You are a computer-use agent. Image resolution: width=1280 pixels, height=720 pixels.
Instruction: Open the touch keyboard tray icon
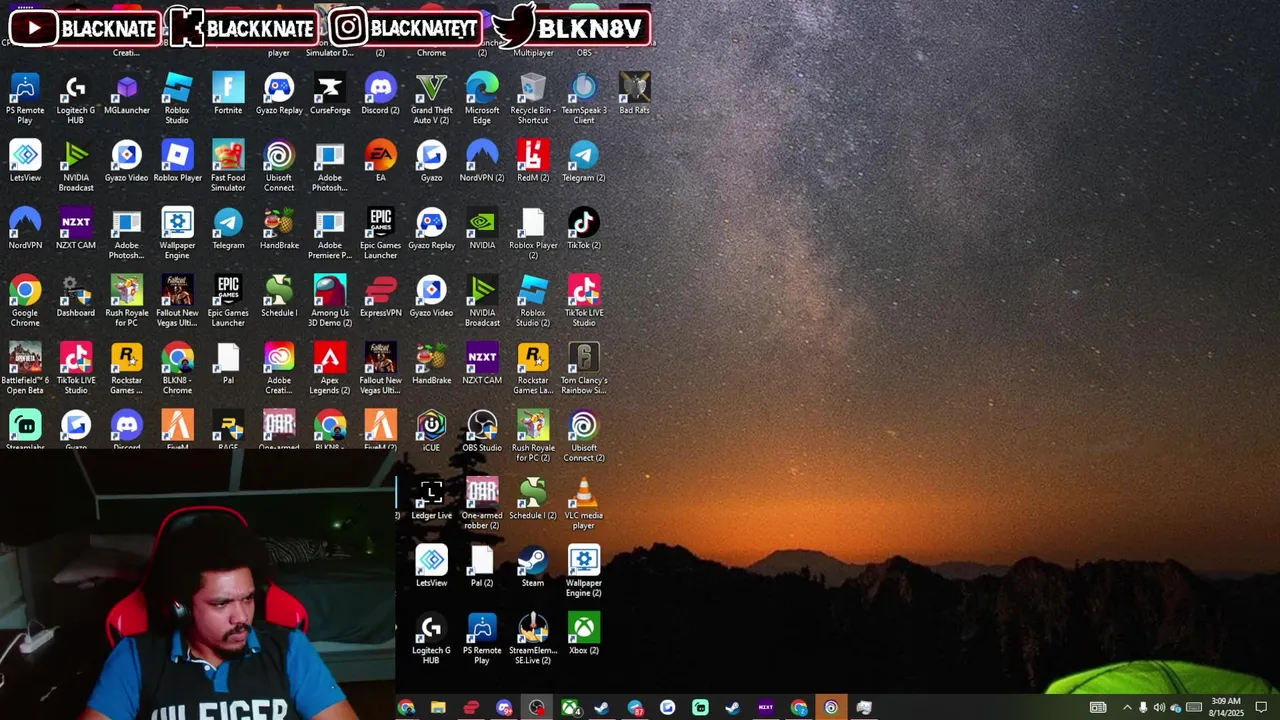coord(1194,708)
